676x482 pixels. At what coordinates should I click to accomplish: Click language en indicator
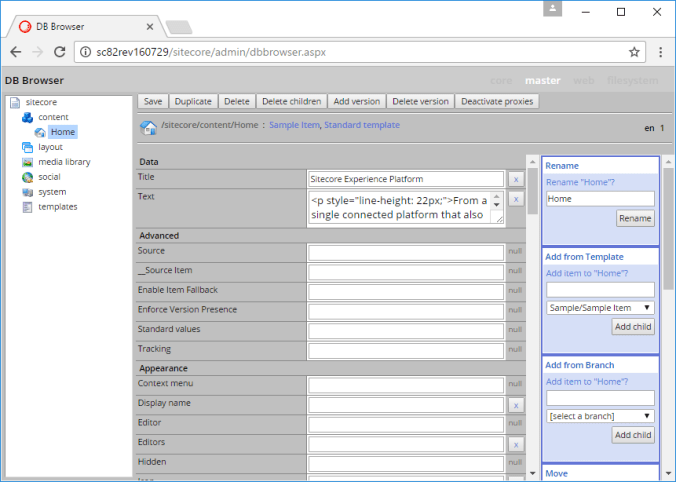[649, 128]
